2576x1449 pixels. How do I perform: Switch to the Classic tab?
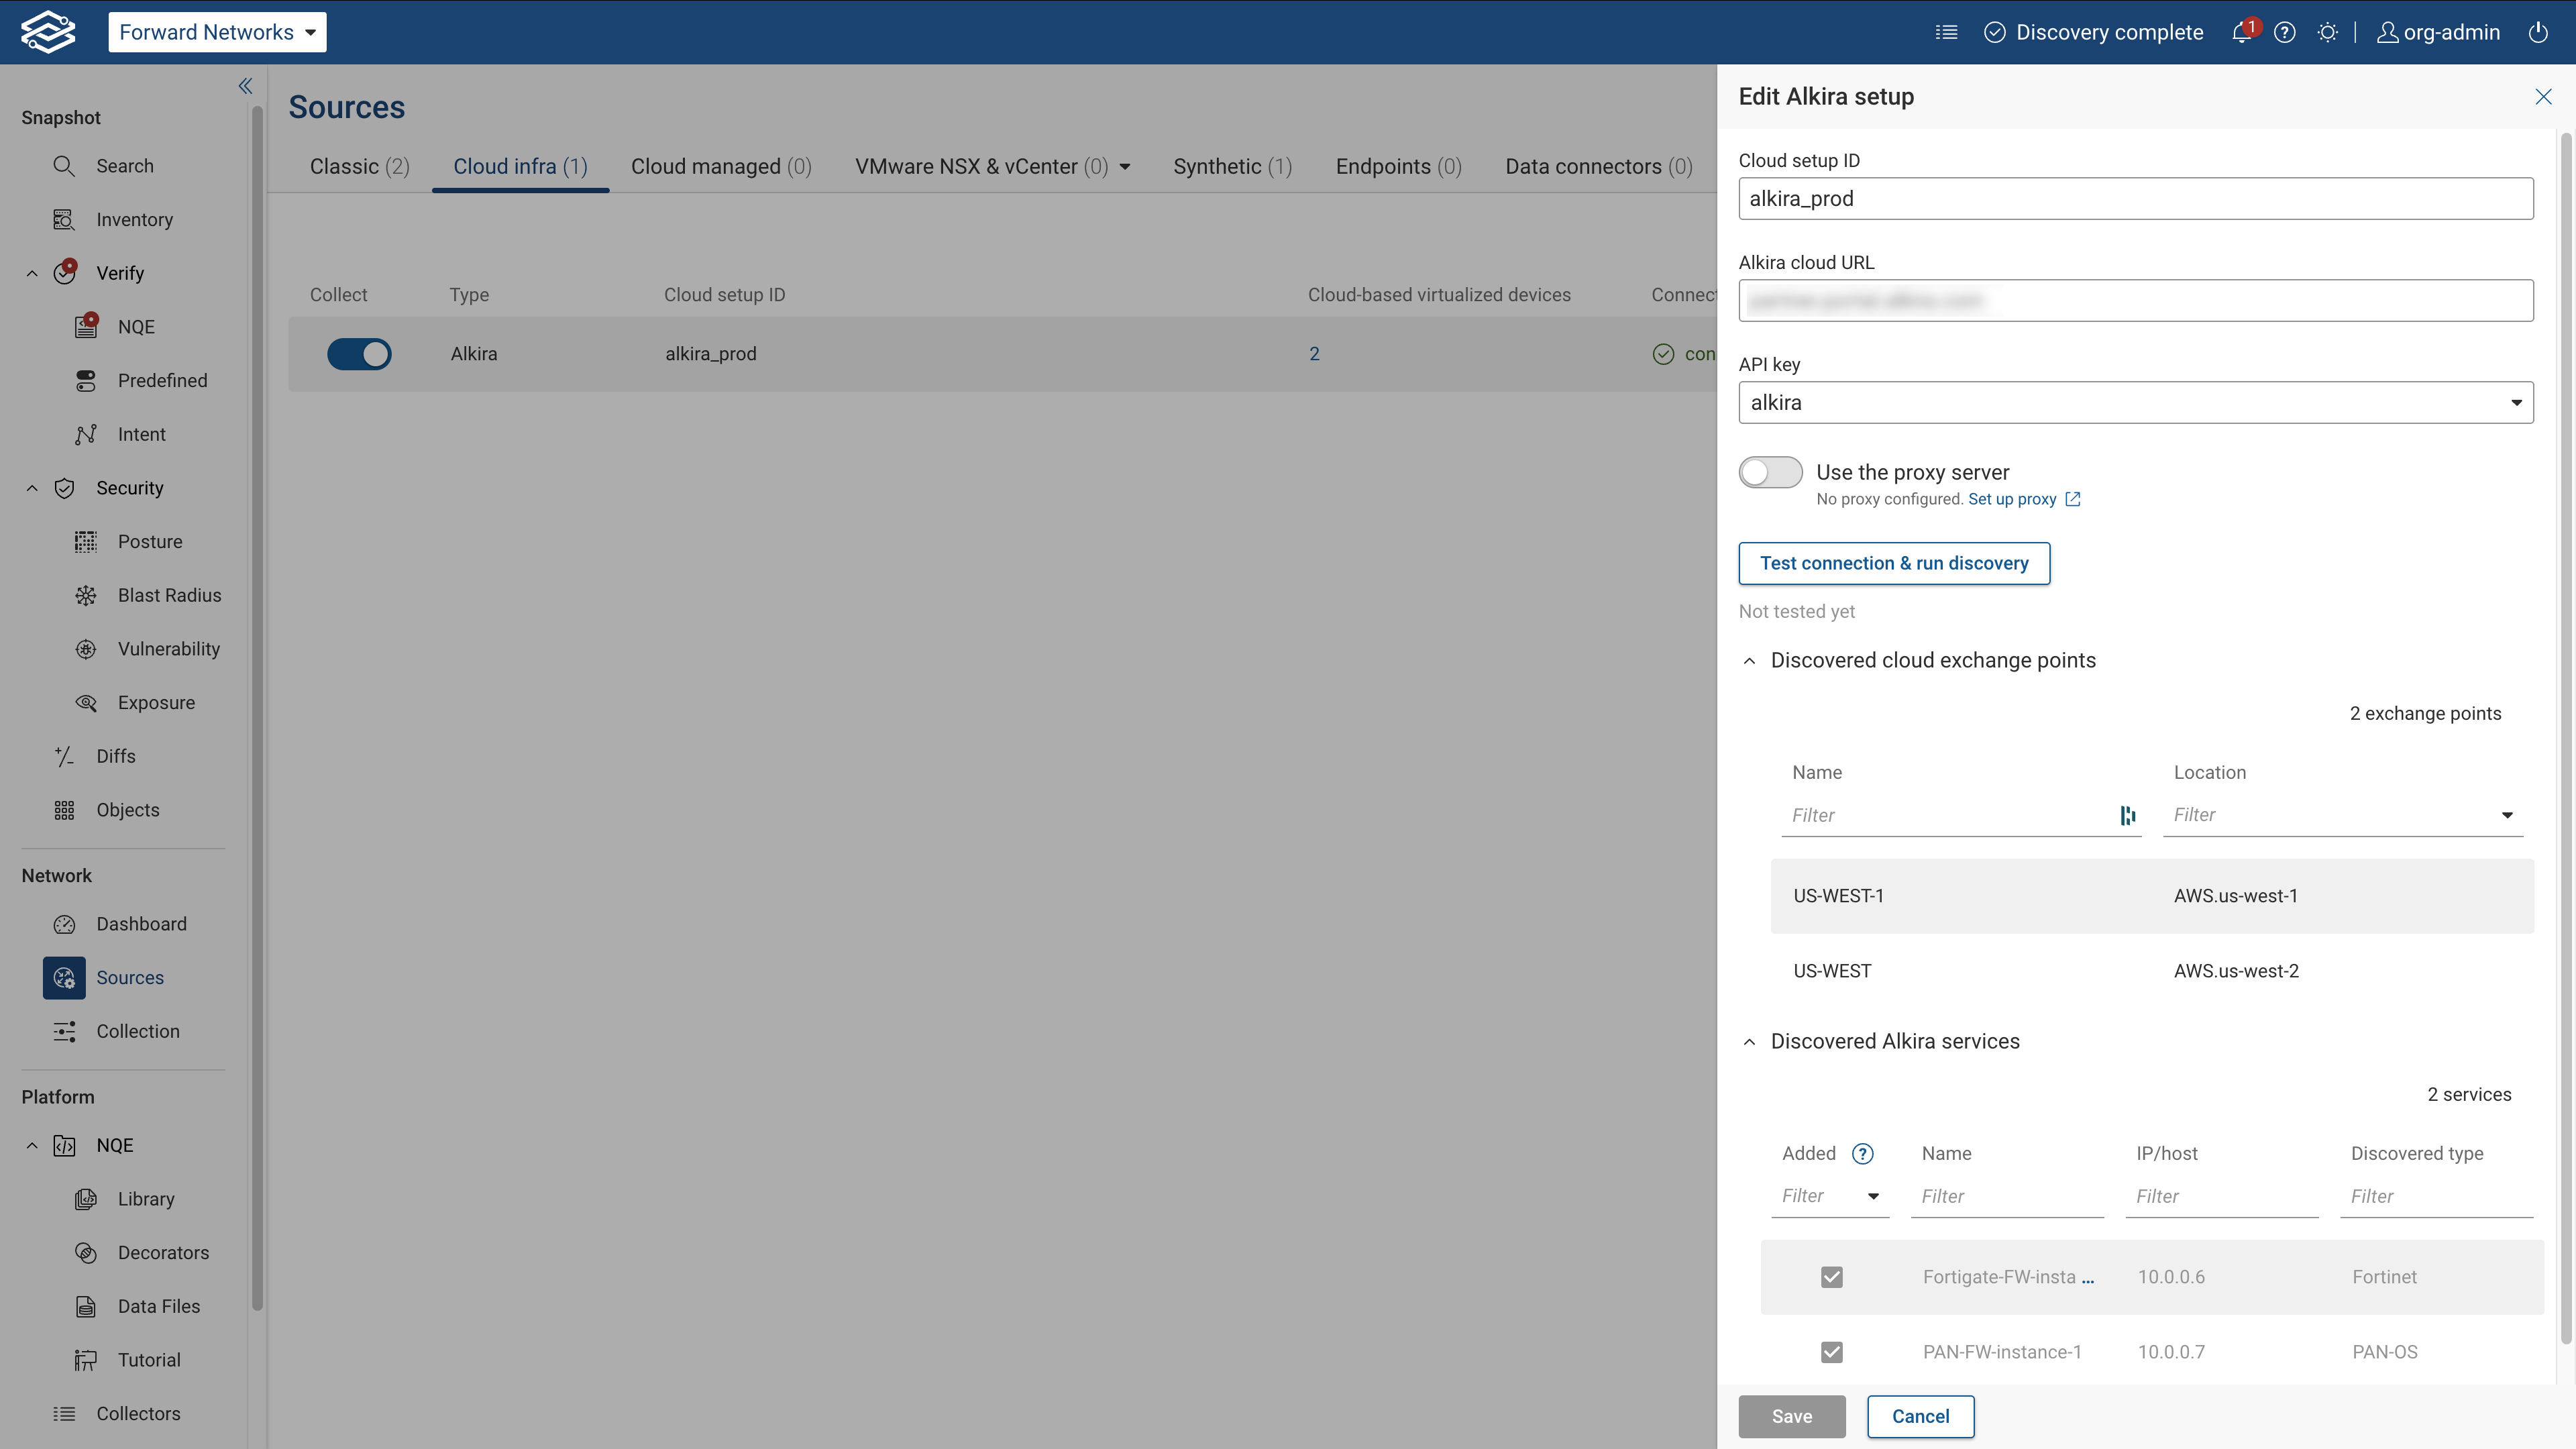359,167
